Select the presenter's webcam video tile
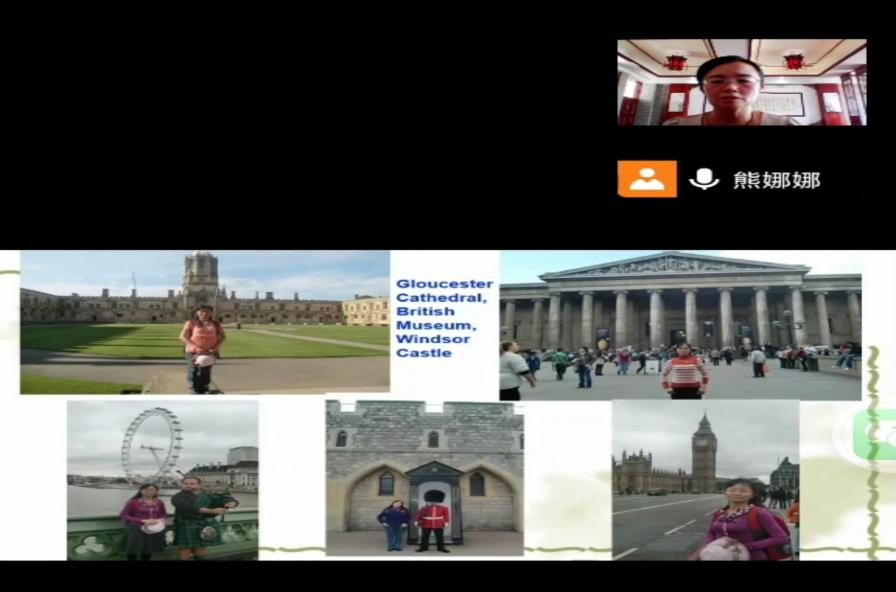This screenshot has height=592, width=896. pos(741,82)
